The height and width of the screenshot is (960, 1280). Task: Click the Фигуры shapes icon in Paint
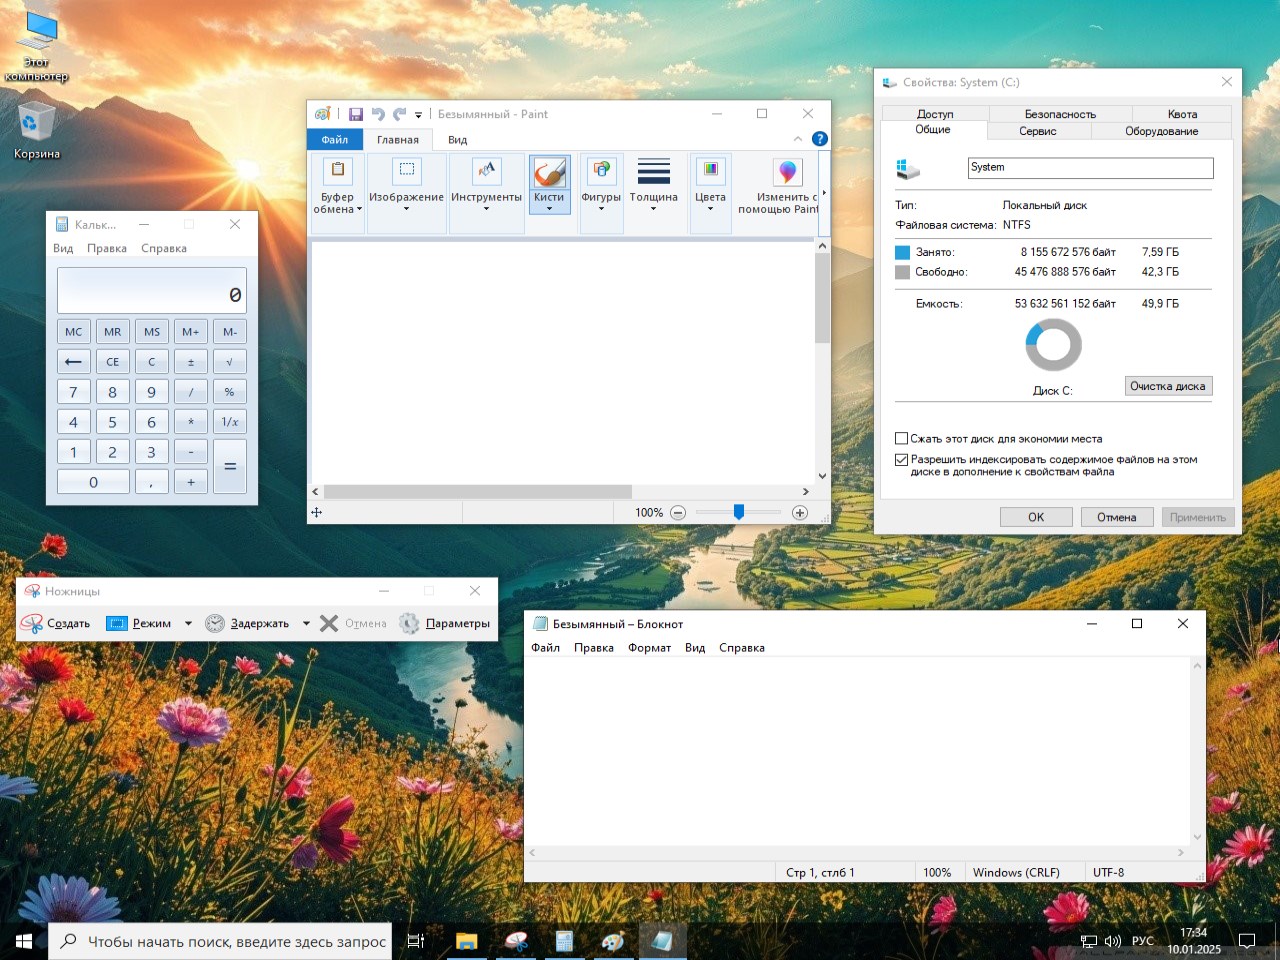tap(601, 170)
